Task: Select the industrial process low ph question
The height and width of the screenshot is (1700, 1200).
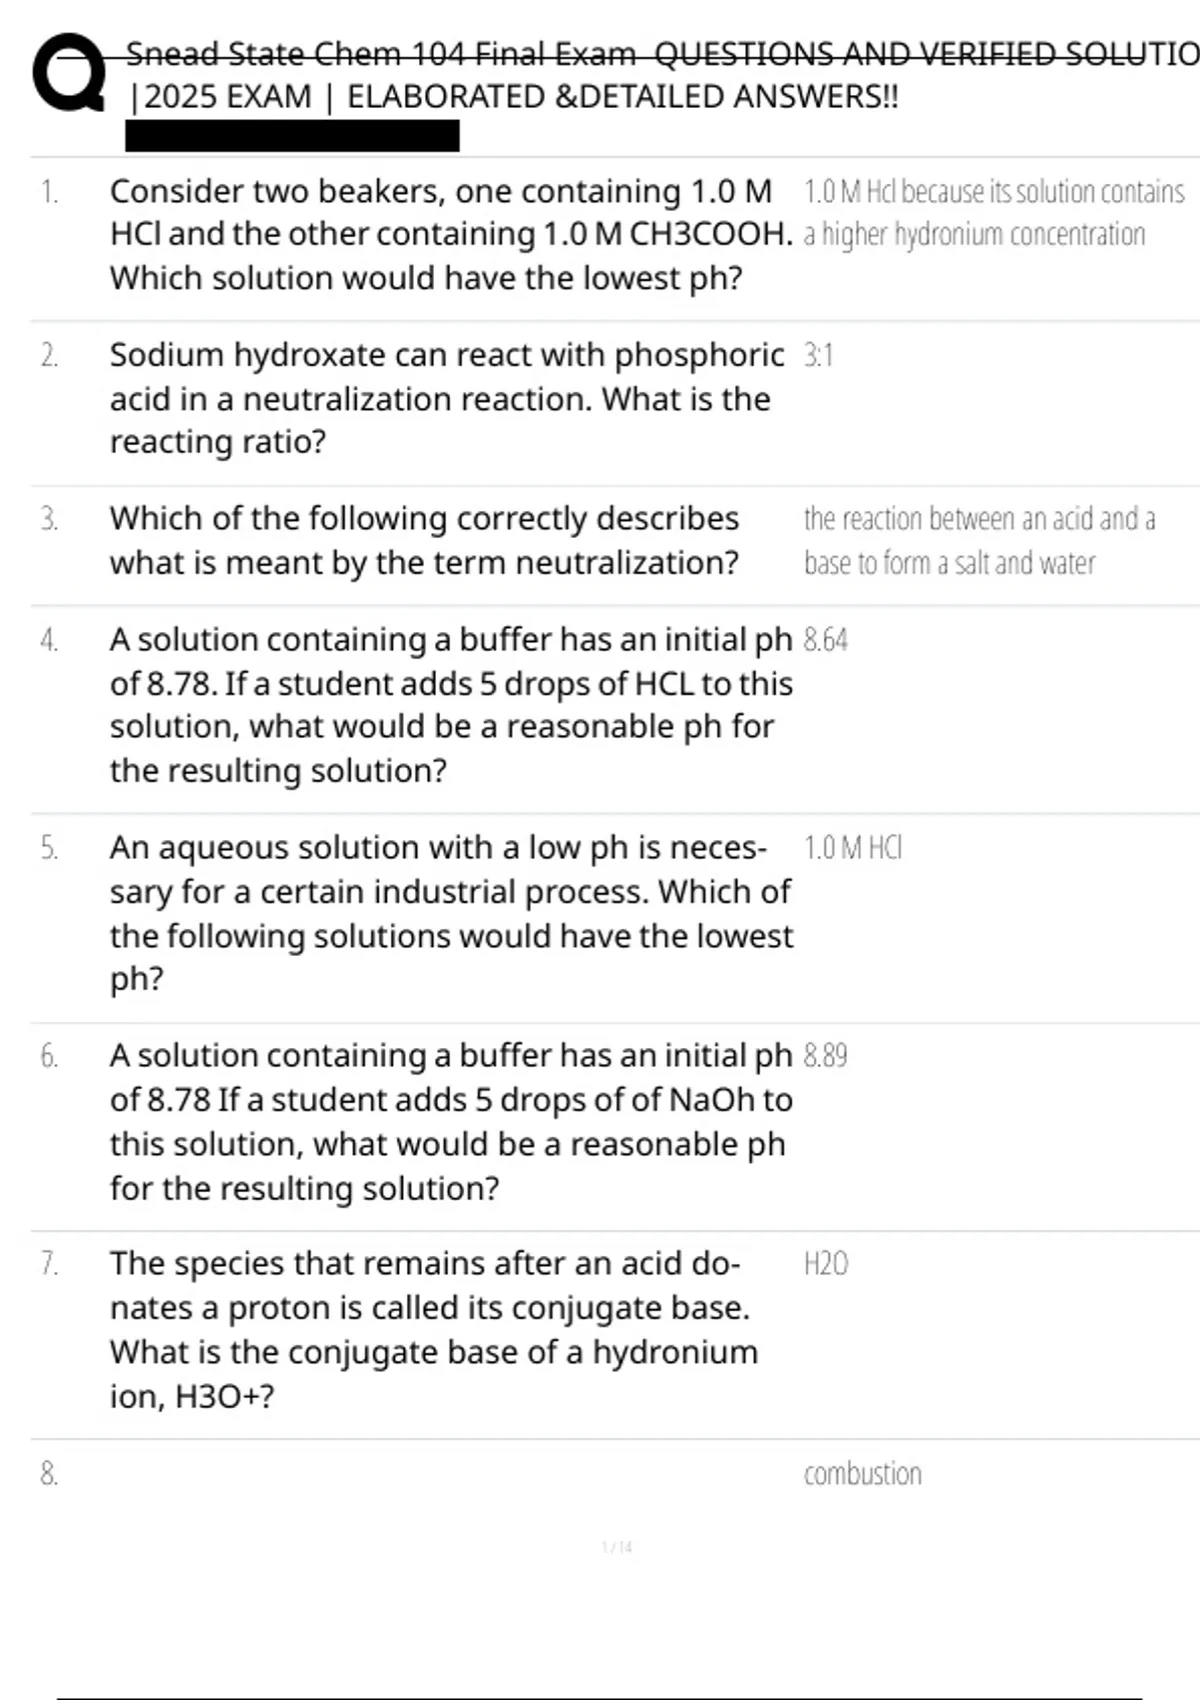Action: click(450, 912)
